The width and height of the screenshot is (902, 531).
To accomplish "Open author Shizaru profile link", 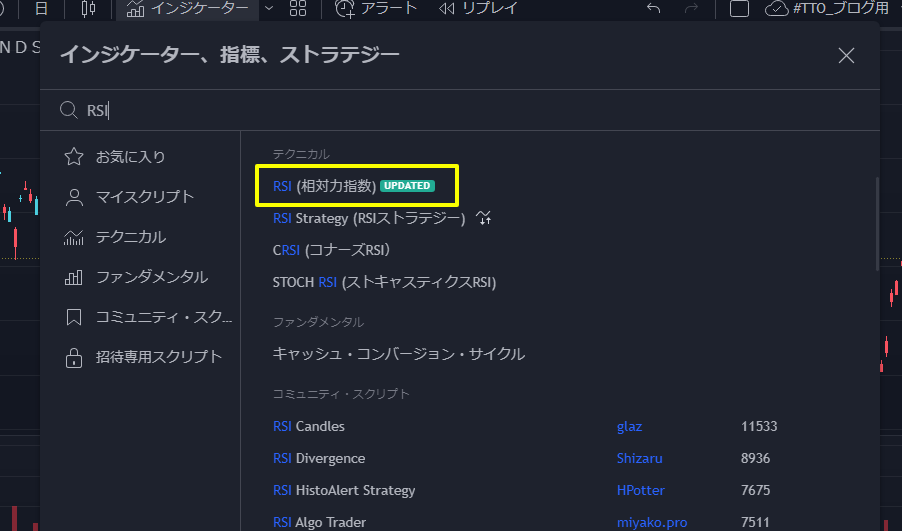I will click(639, 459).
